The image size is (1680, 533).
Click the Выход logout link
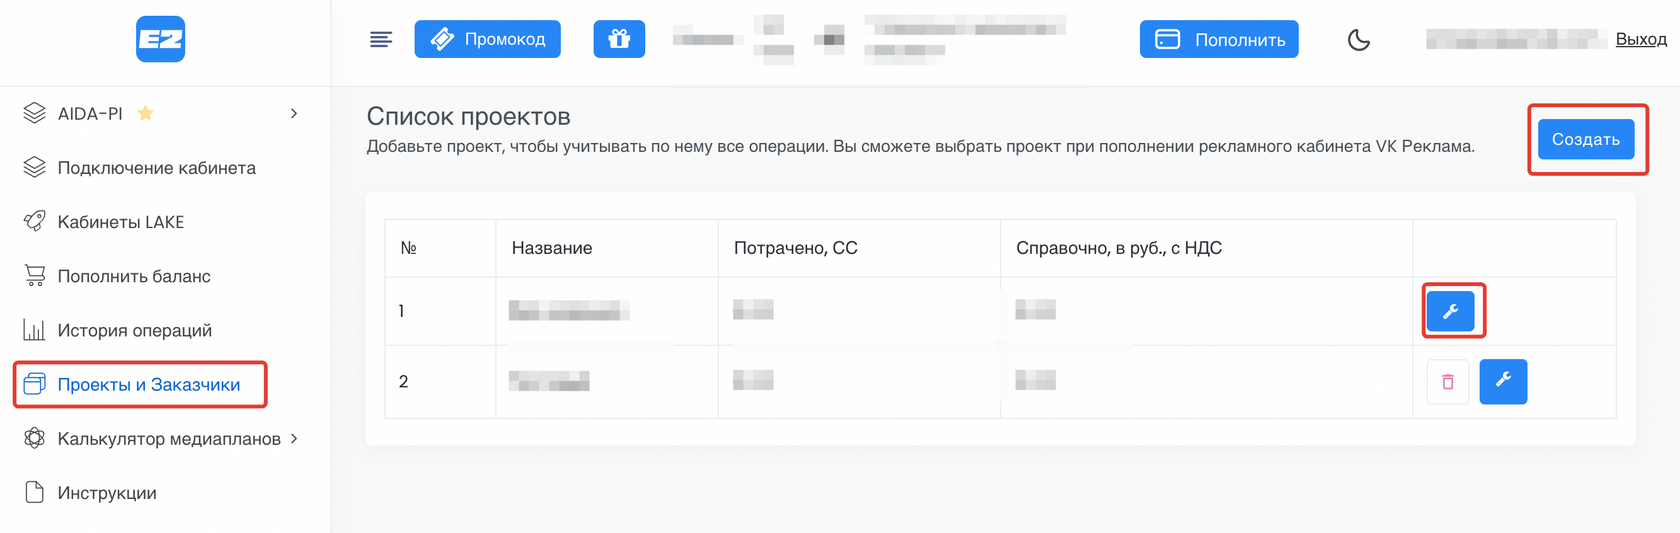coord(1641,39)
